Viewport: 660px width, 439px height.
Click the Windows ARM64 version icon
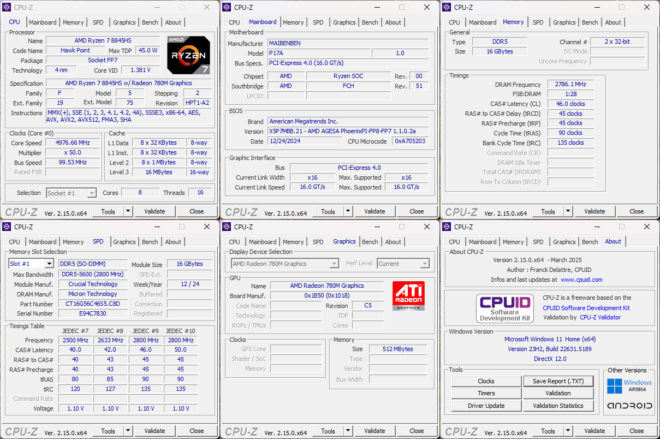pos(629,385)
